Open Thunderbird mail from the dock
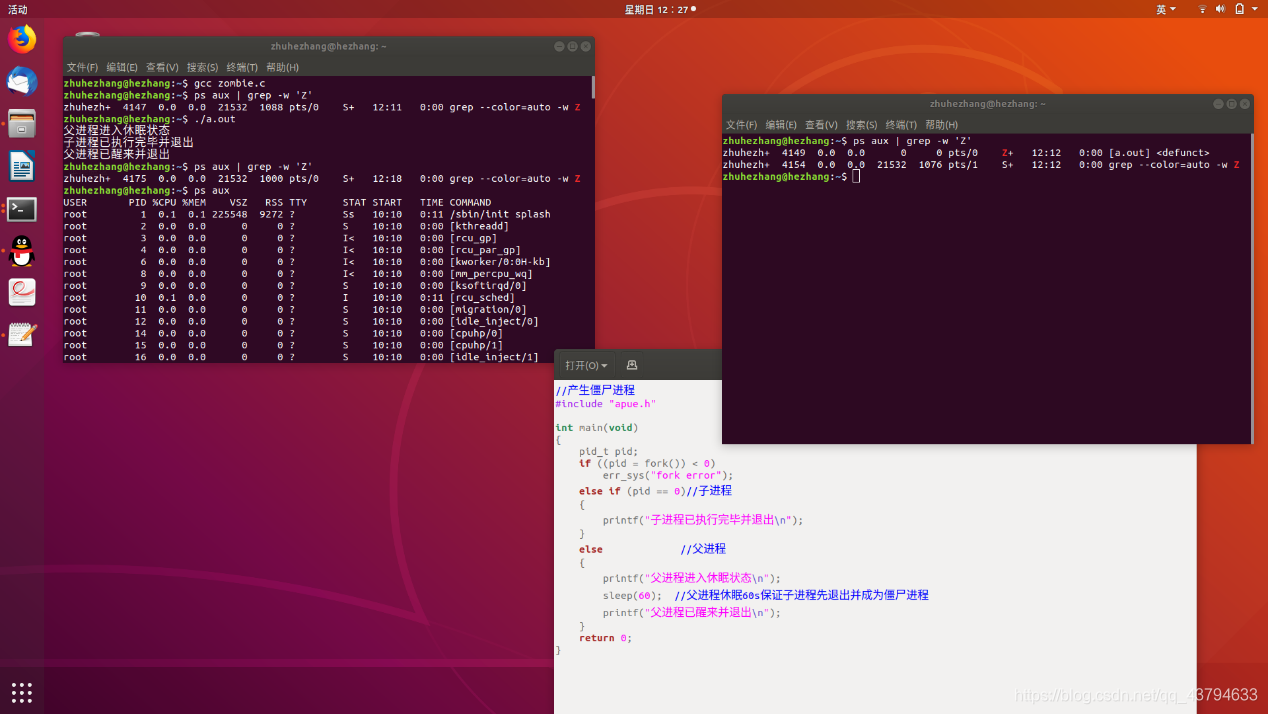The image size is (1268, 714). click(22, 81)
